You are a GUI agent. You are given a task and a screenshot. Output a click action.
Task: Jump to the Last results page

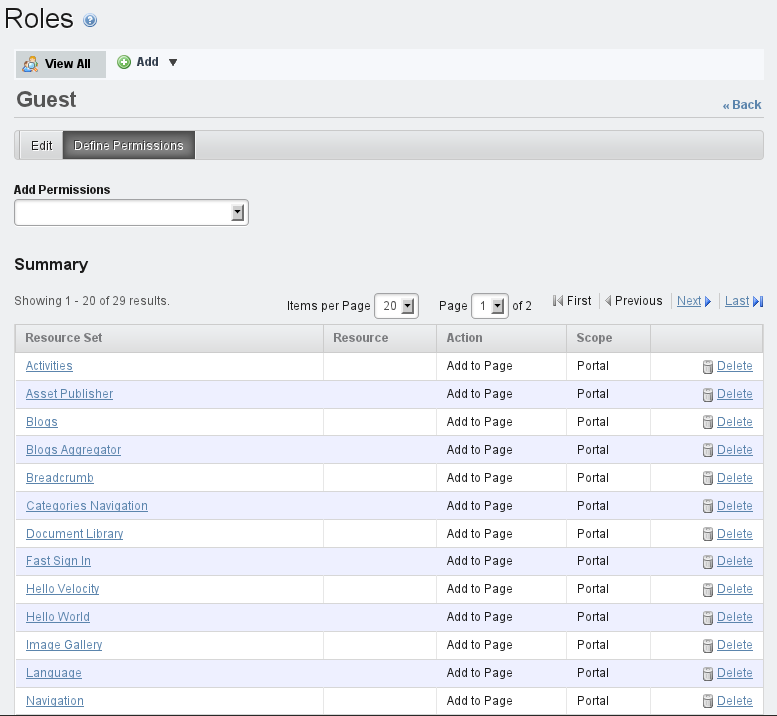pyautogui.click(x=737, y=301)
